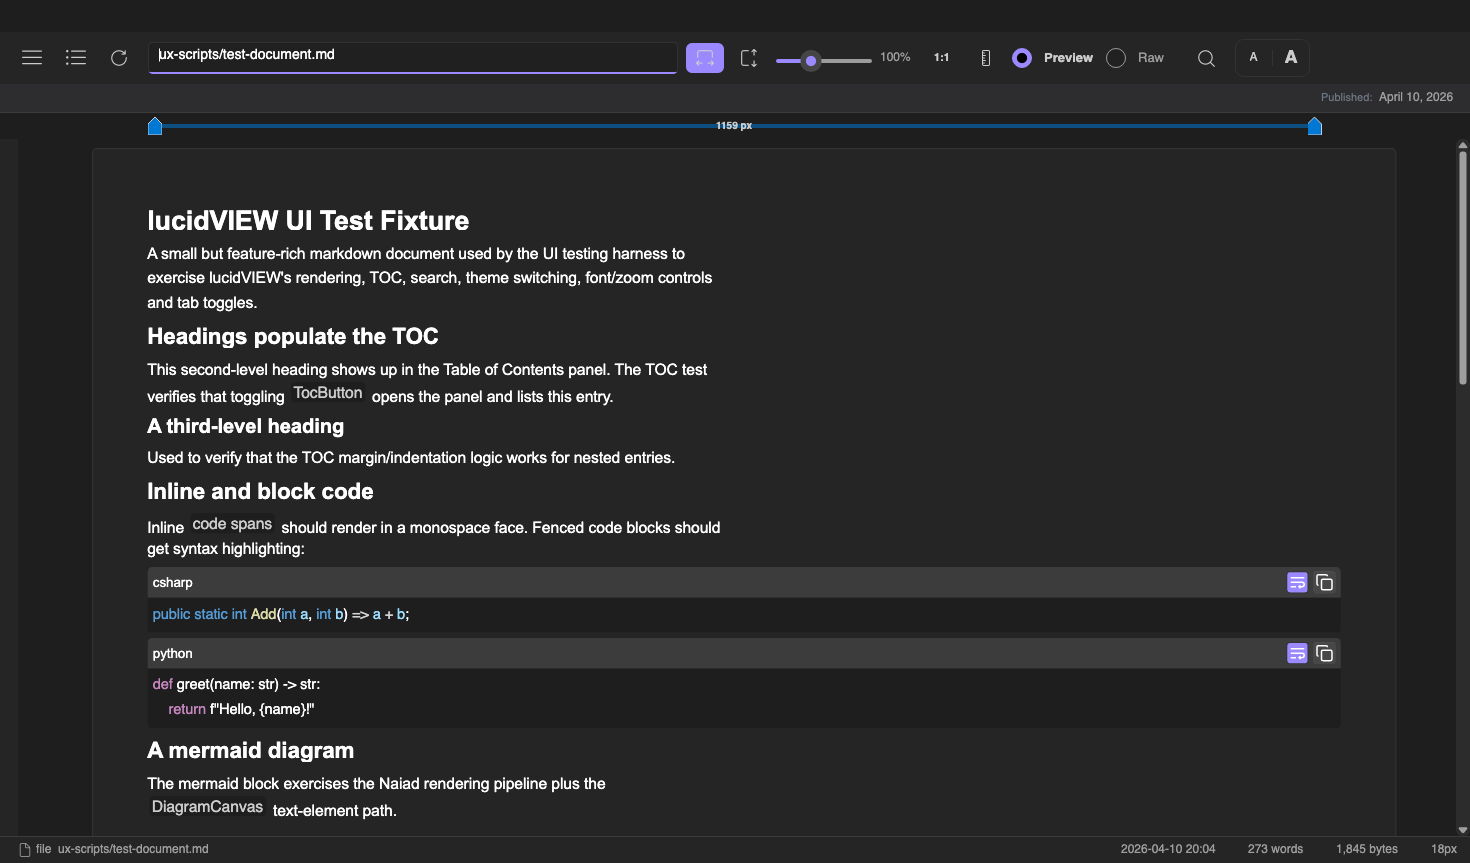This screenshot has height=863, width=1470.
Task: Toggle word wrap on the python code block
Action: tap(1297, 653)
